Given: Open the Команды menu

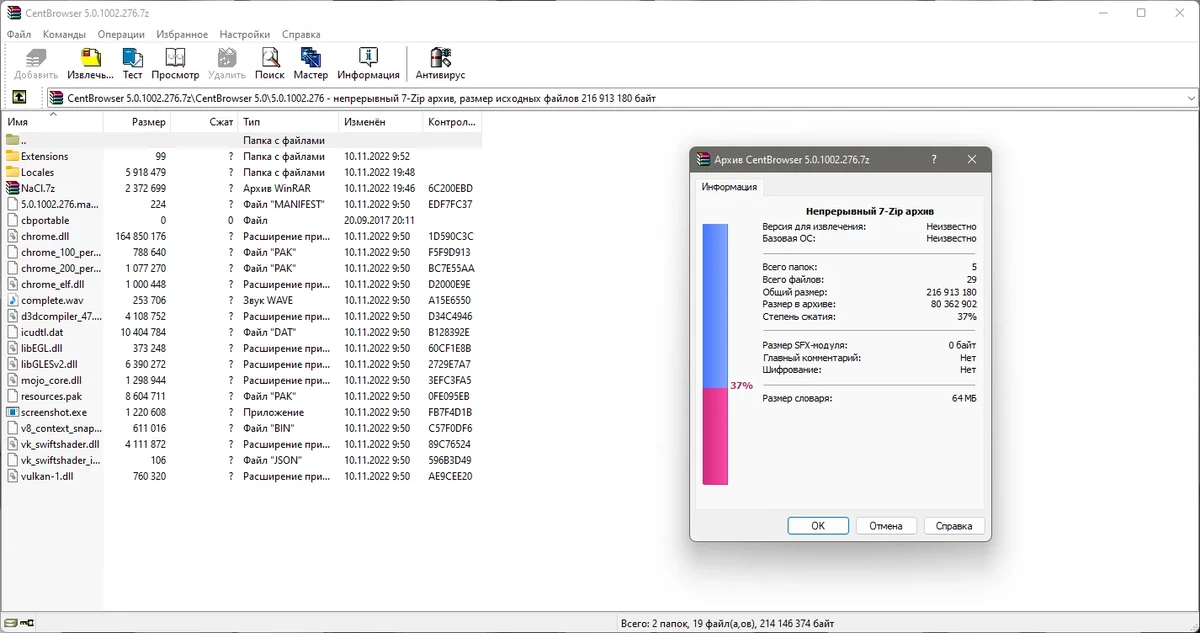Looking at the screenshot, I should (64, 34).
